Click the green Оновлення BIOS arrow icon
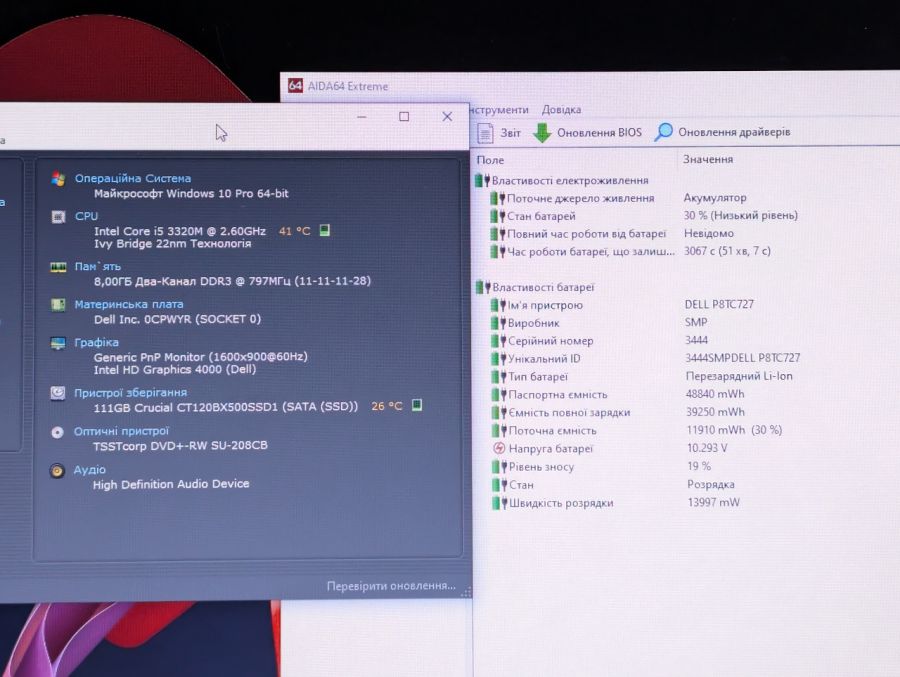The image size is (900, 677). pyautogui.click(x=541, y=133)
